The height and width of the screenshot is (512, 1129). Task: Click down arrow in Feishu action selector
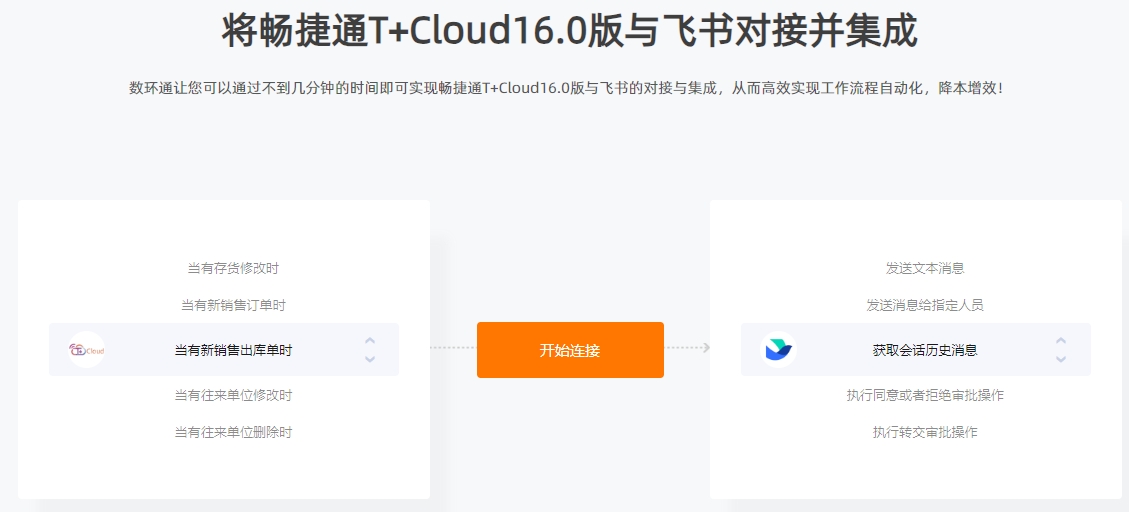pos(1061,359)
